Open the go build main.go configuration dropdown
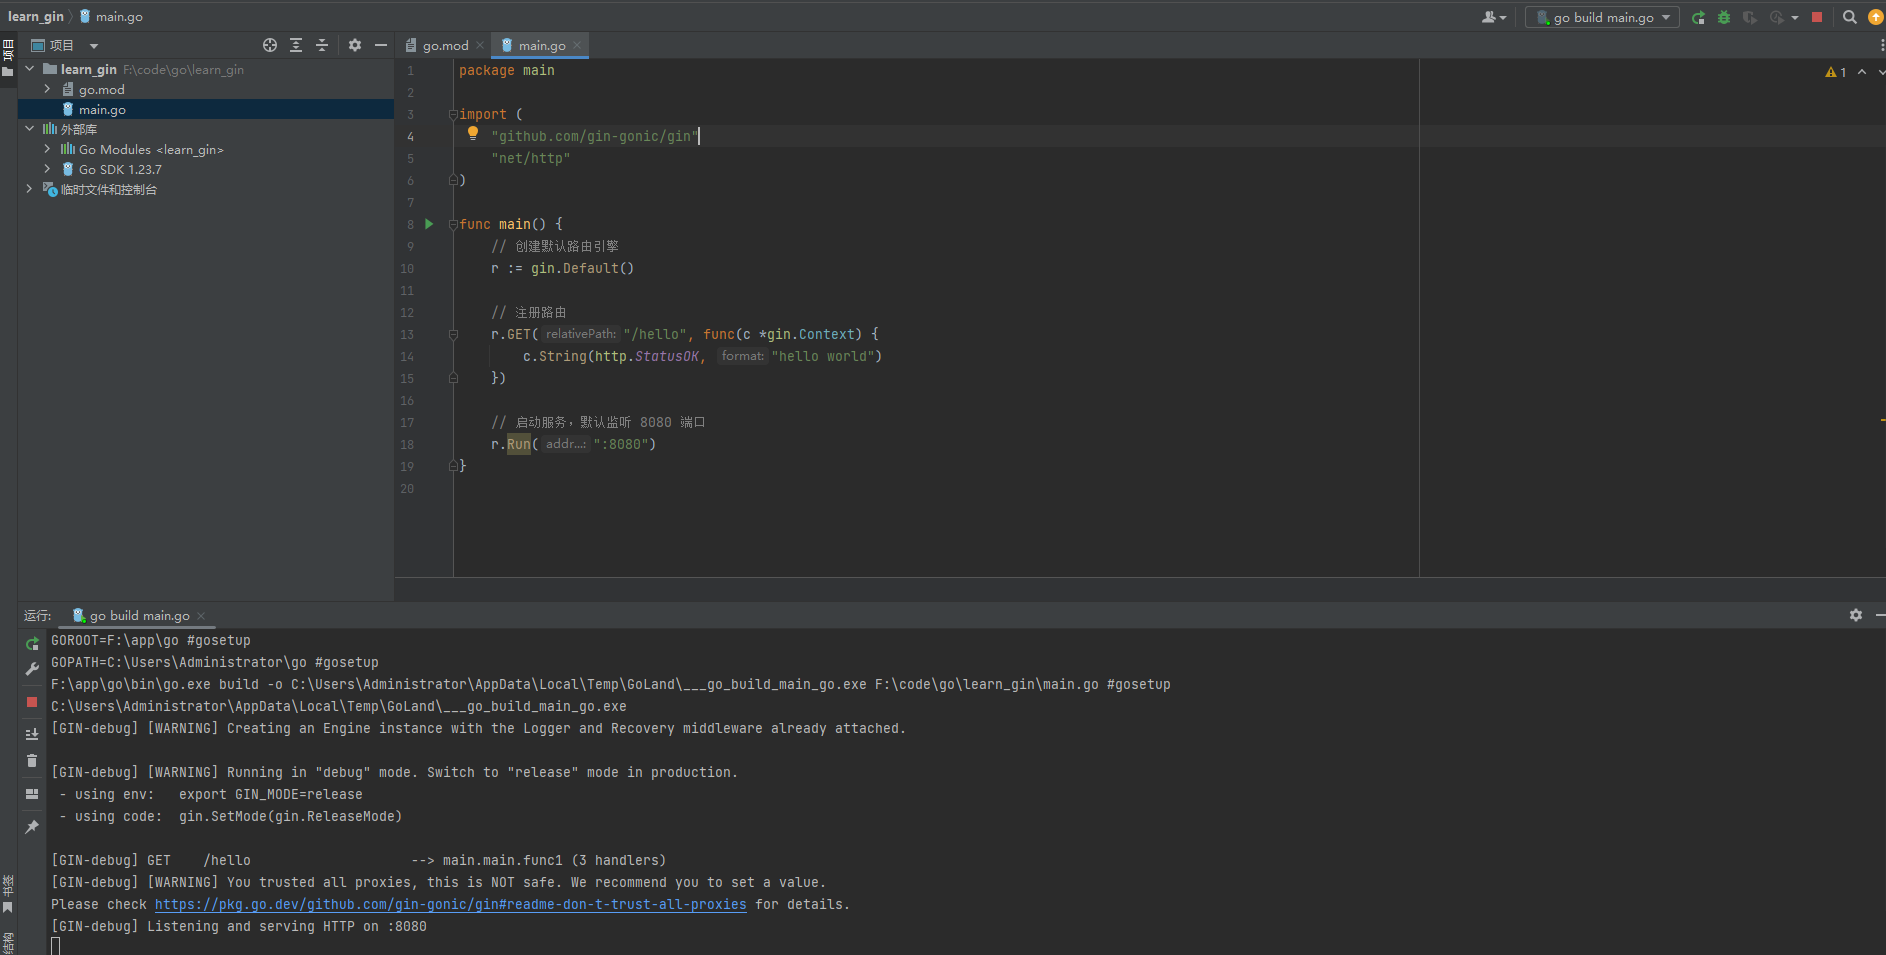This screenshot has width=1886, height=955. 1602,17
